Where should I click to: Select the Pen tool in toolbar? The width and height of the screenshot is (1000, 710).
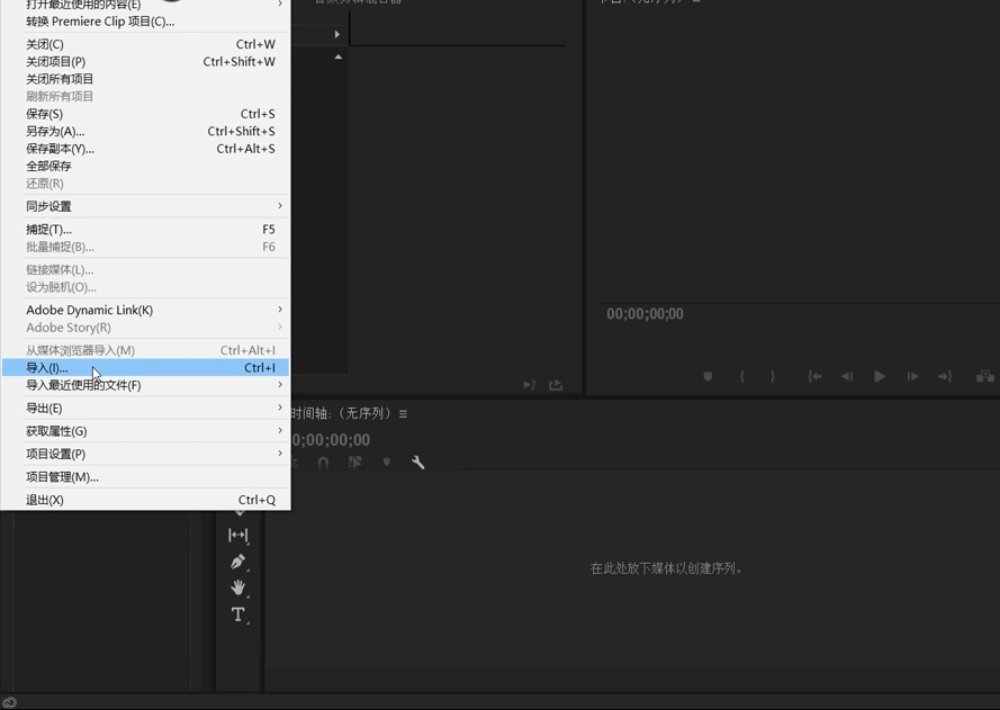pos(238,562)
